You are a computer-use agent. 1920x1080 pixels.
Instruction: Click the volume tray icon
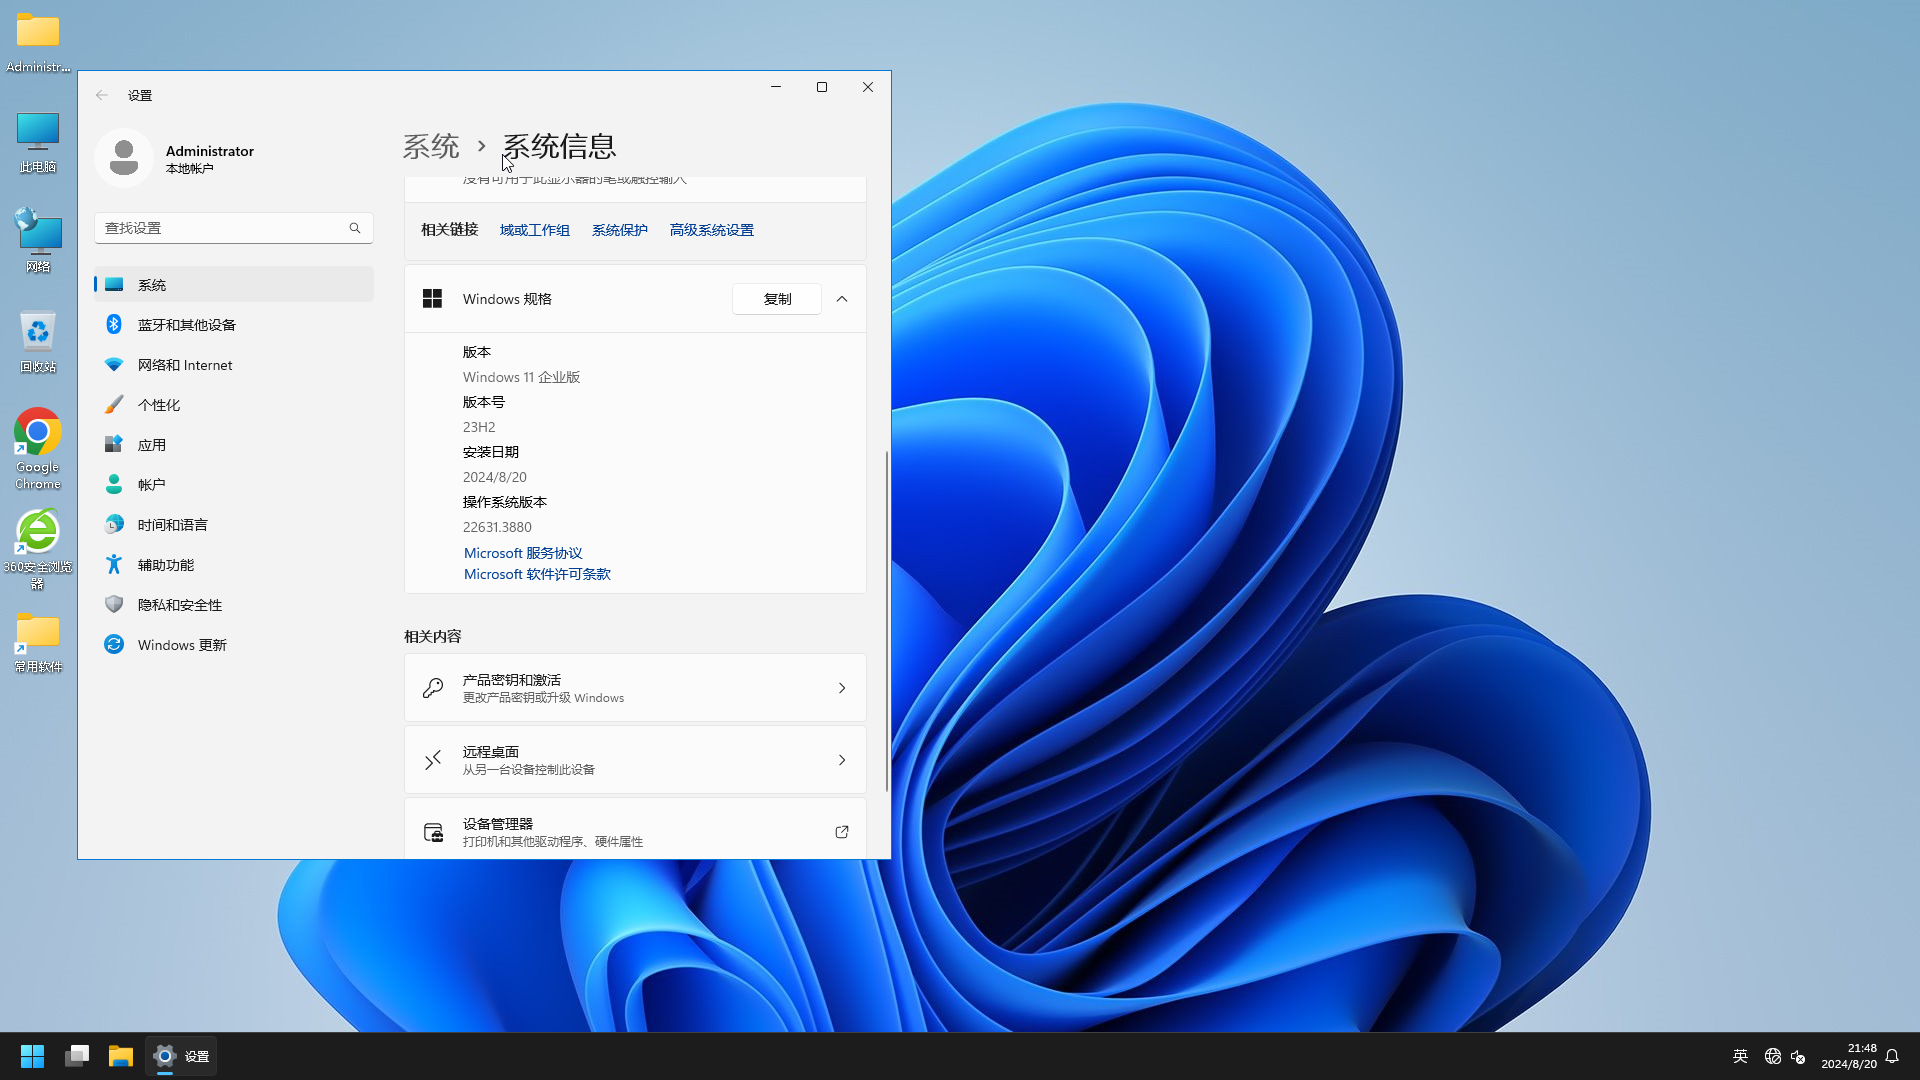click(1798, 1056)
